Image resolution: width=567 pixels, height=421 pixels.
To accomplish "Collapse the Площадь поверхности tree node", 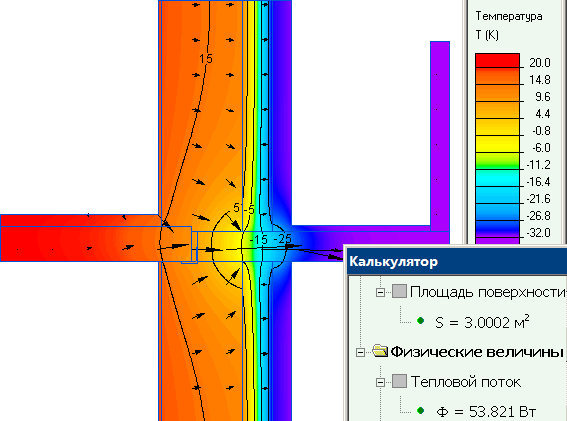I will click(380, 292).
